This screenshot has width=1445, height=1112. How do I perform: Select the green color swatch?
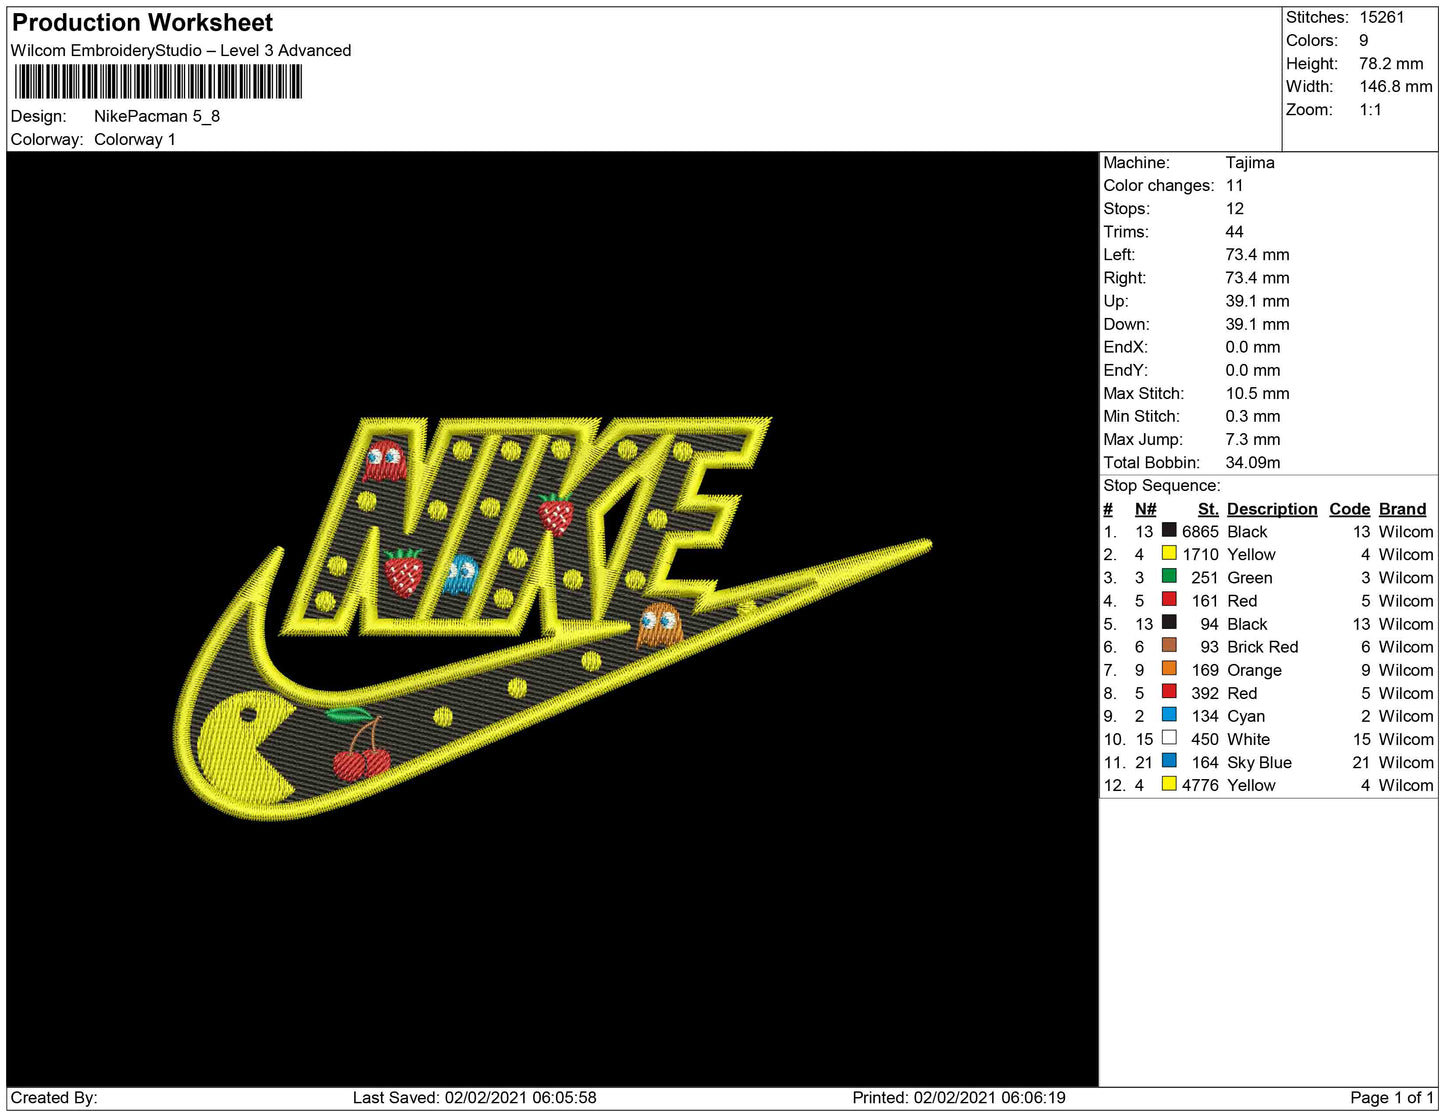pyautogui.click(x=1169, y=576)
